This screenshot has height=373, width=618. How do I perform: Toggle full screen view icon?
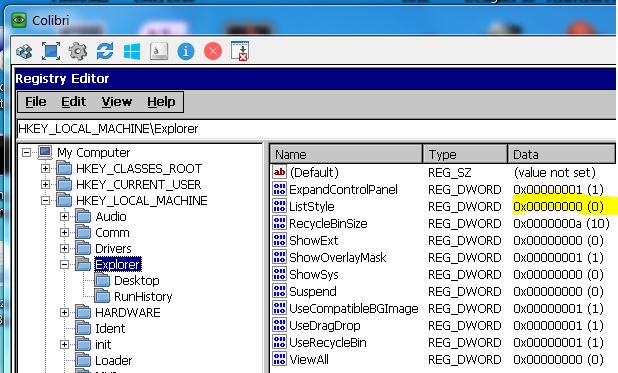click(51, 51)
